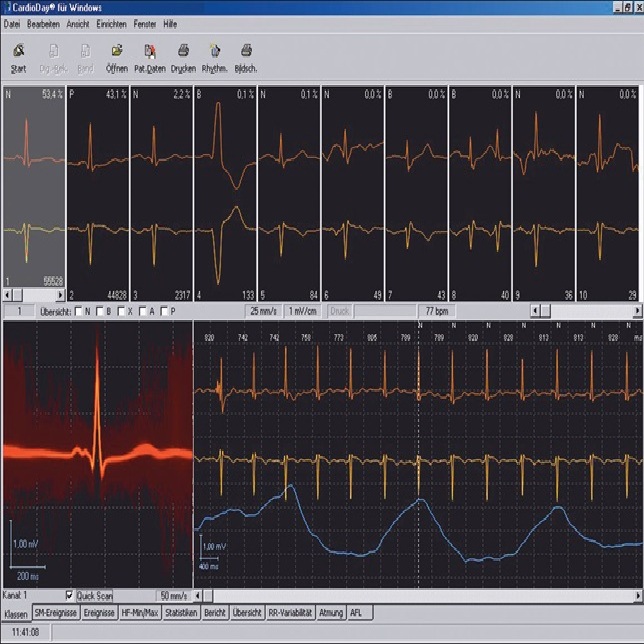Click the Kanal 1 label
The width and height of the screenshot is (644, 644).
click(15, 595)
